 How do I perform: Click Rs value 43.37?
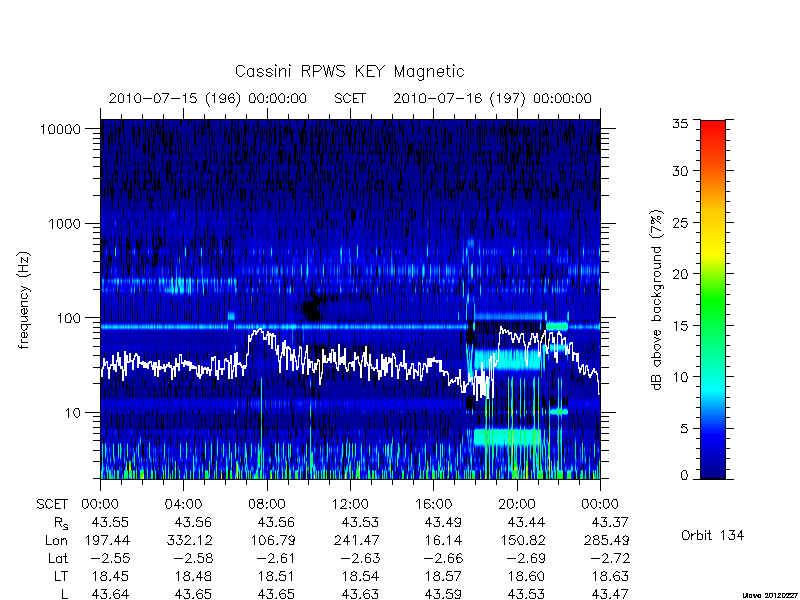coord(609,522)
